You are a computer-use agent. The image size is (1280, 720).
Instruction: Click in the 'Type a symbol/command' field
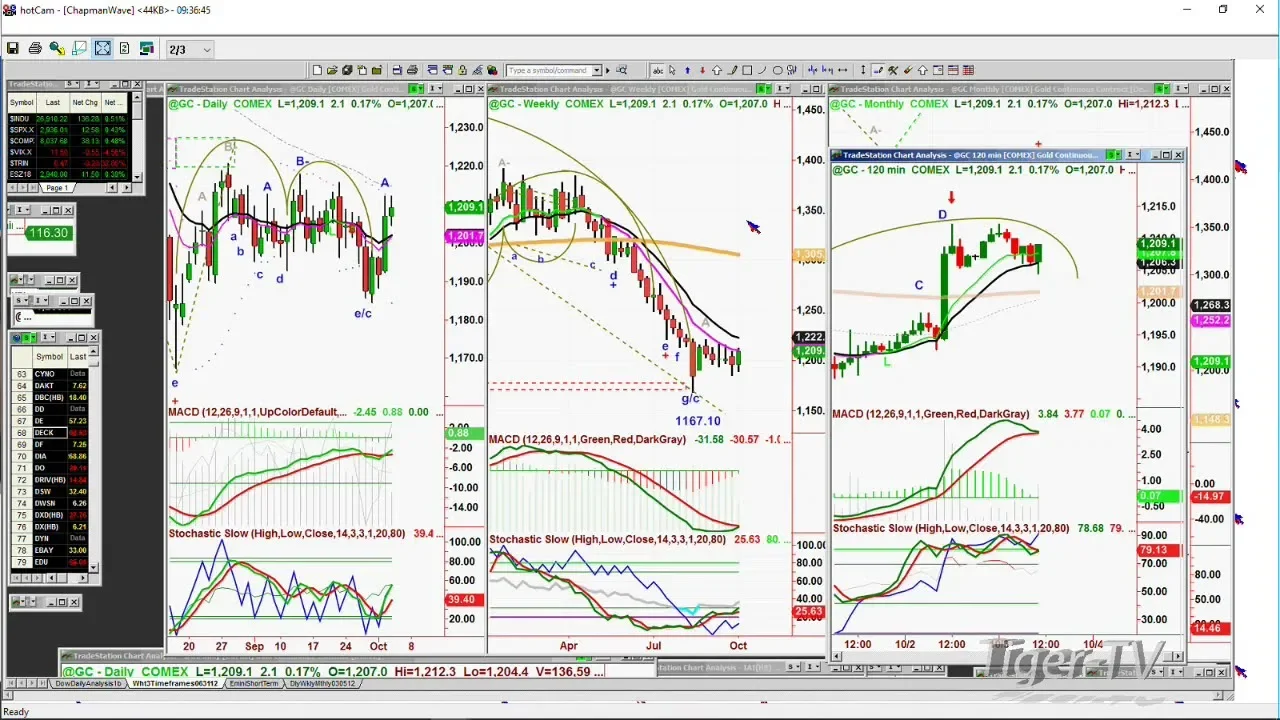pos(550,70)
